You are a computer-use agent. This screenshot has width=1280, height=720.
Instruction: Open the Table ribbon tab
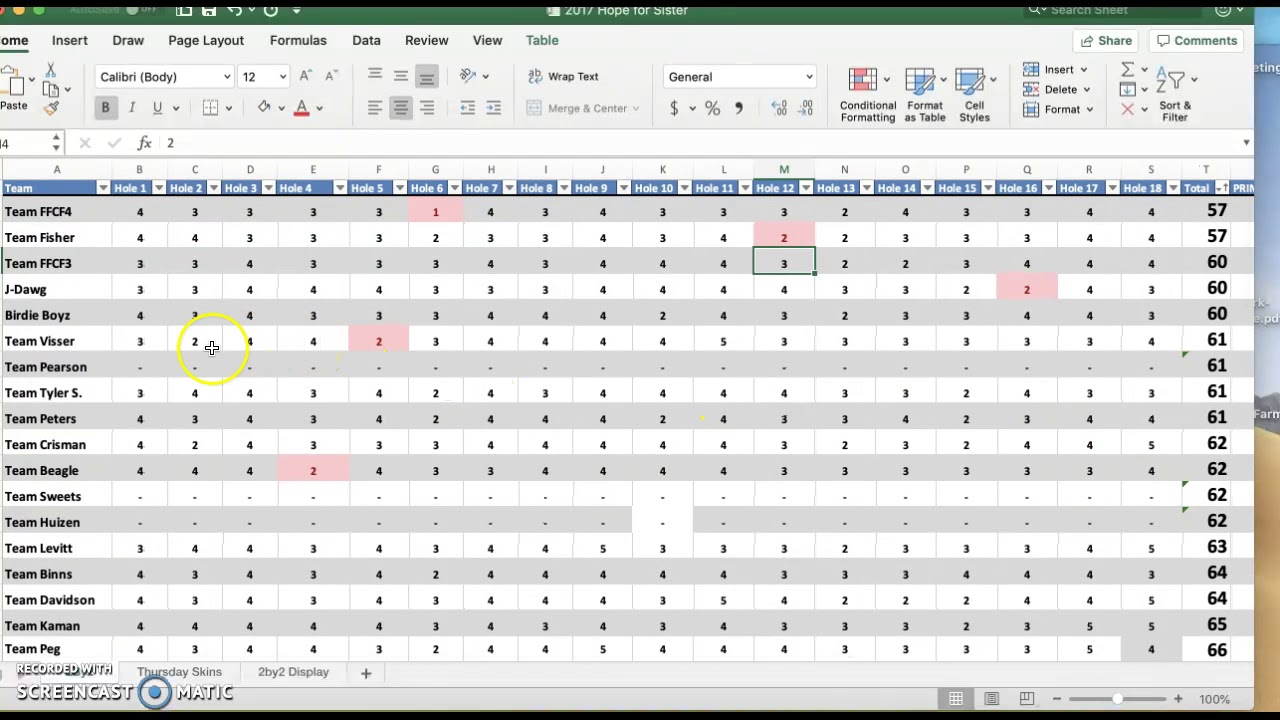[x=542, y=40]
